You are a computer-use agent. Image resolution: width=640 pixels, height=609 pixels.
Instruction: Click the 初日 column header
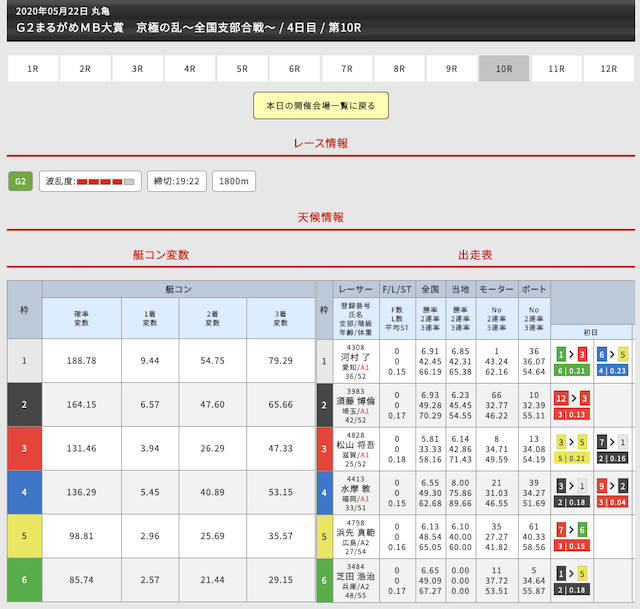591,332
